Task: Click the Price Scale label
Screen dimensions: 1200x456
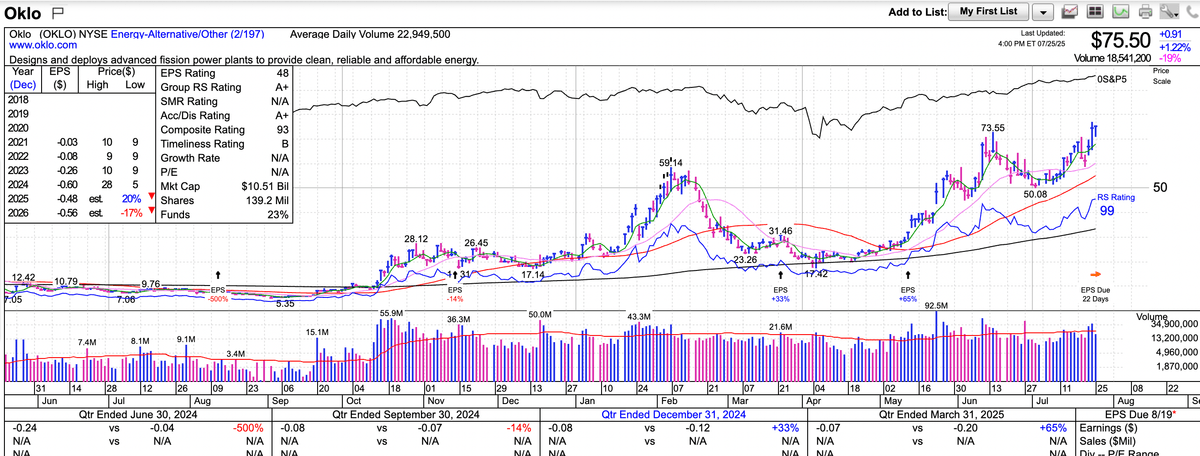Action: coord(1161,76)
